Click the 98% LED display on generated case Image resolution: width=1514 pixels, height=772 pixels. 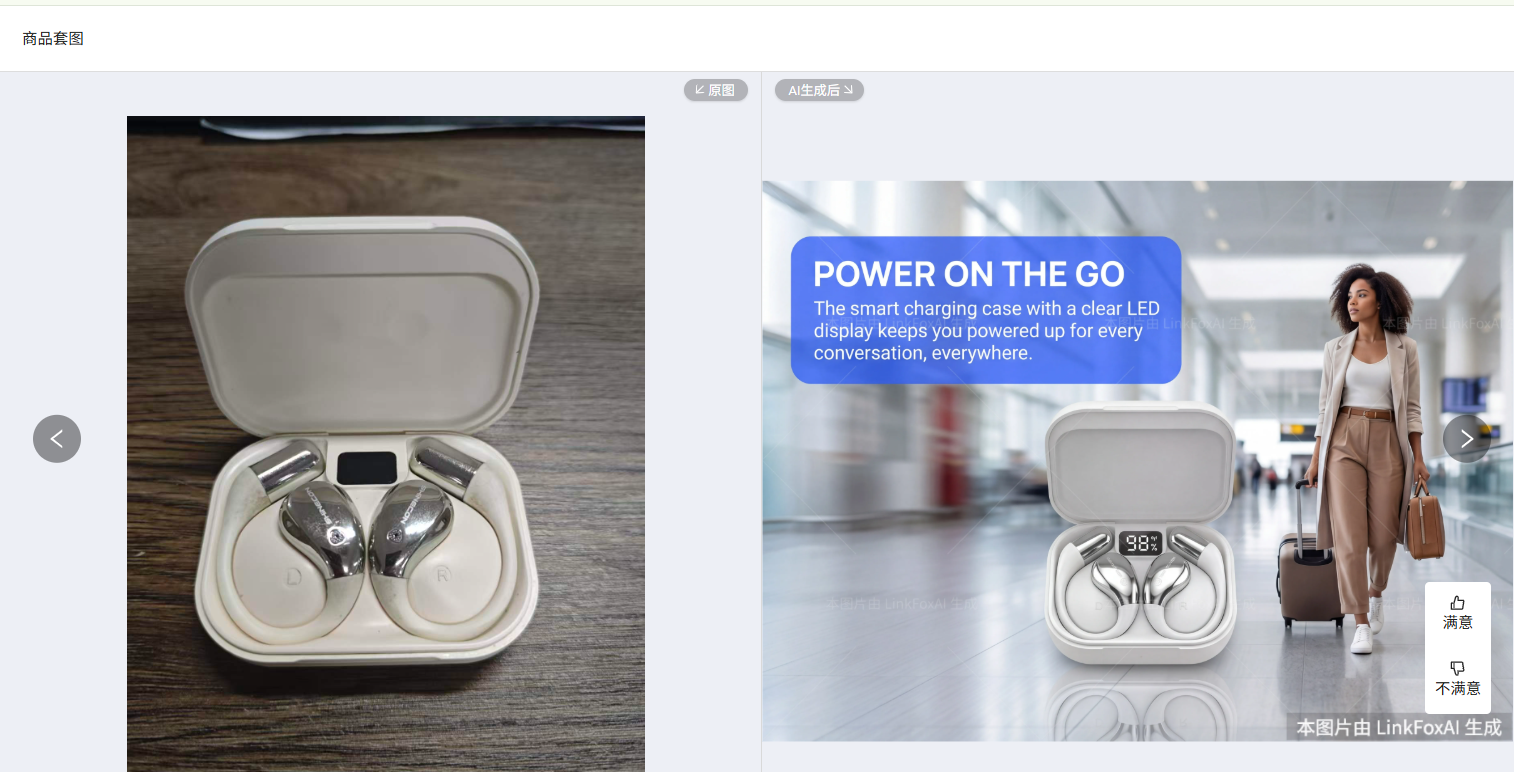click(1140, 543)
